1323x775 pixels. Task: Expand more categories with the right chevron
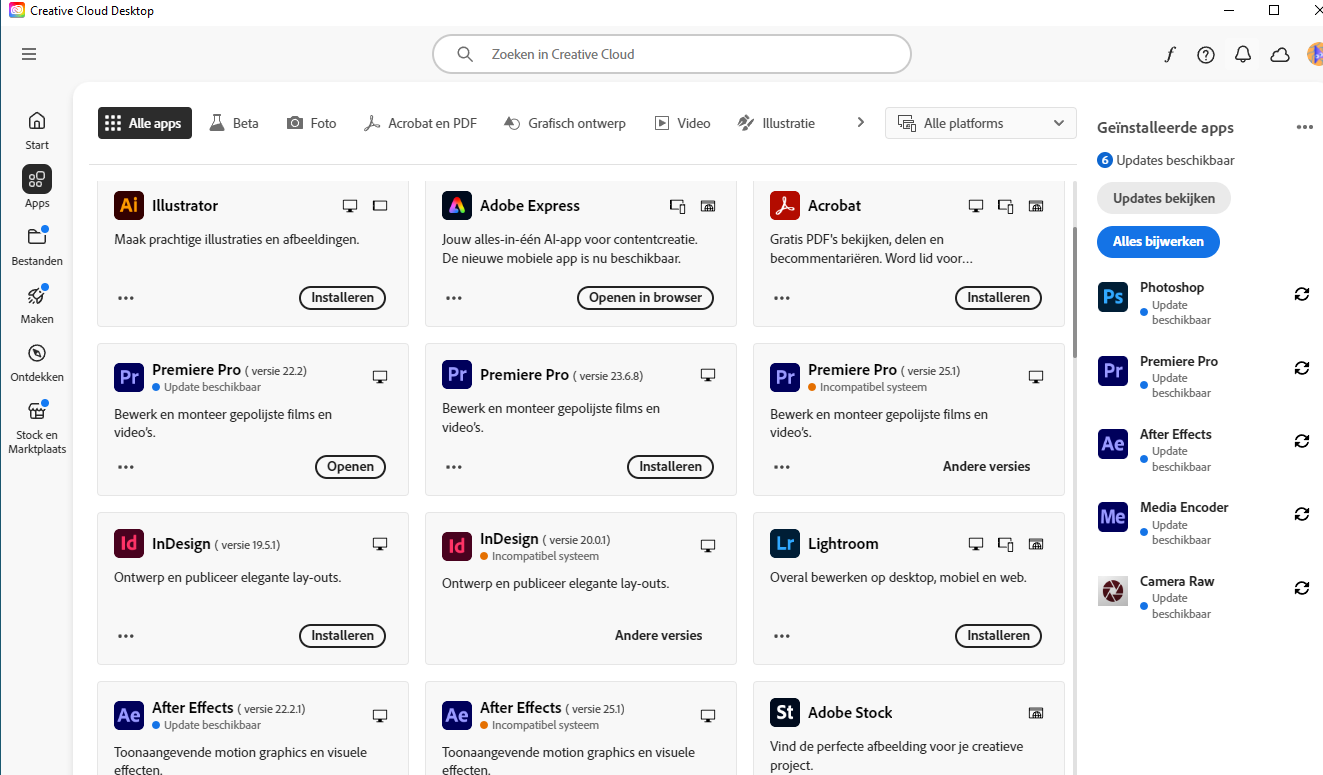860,121
